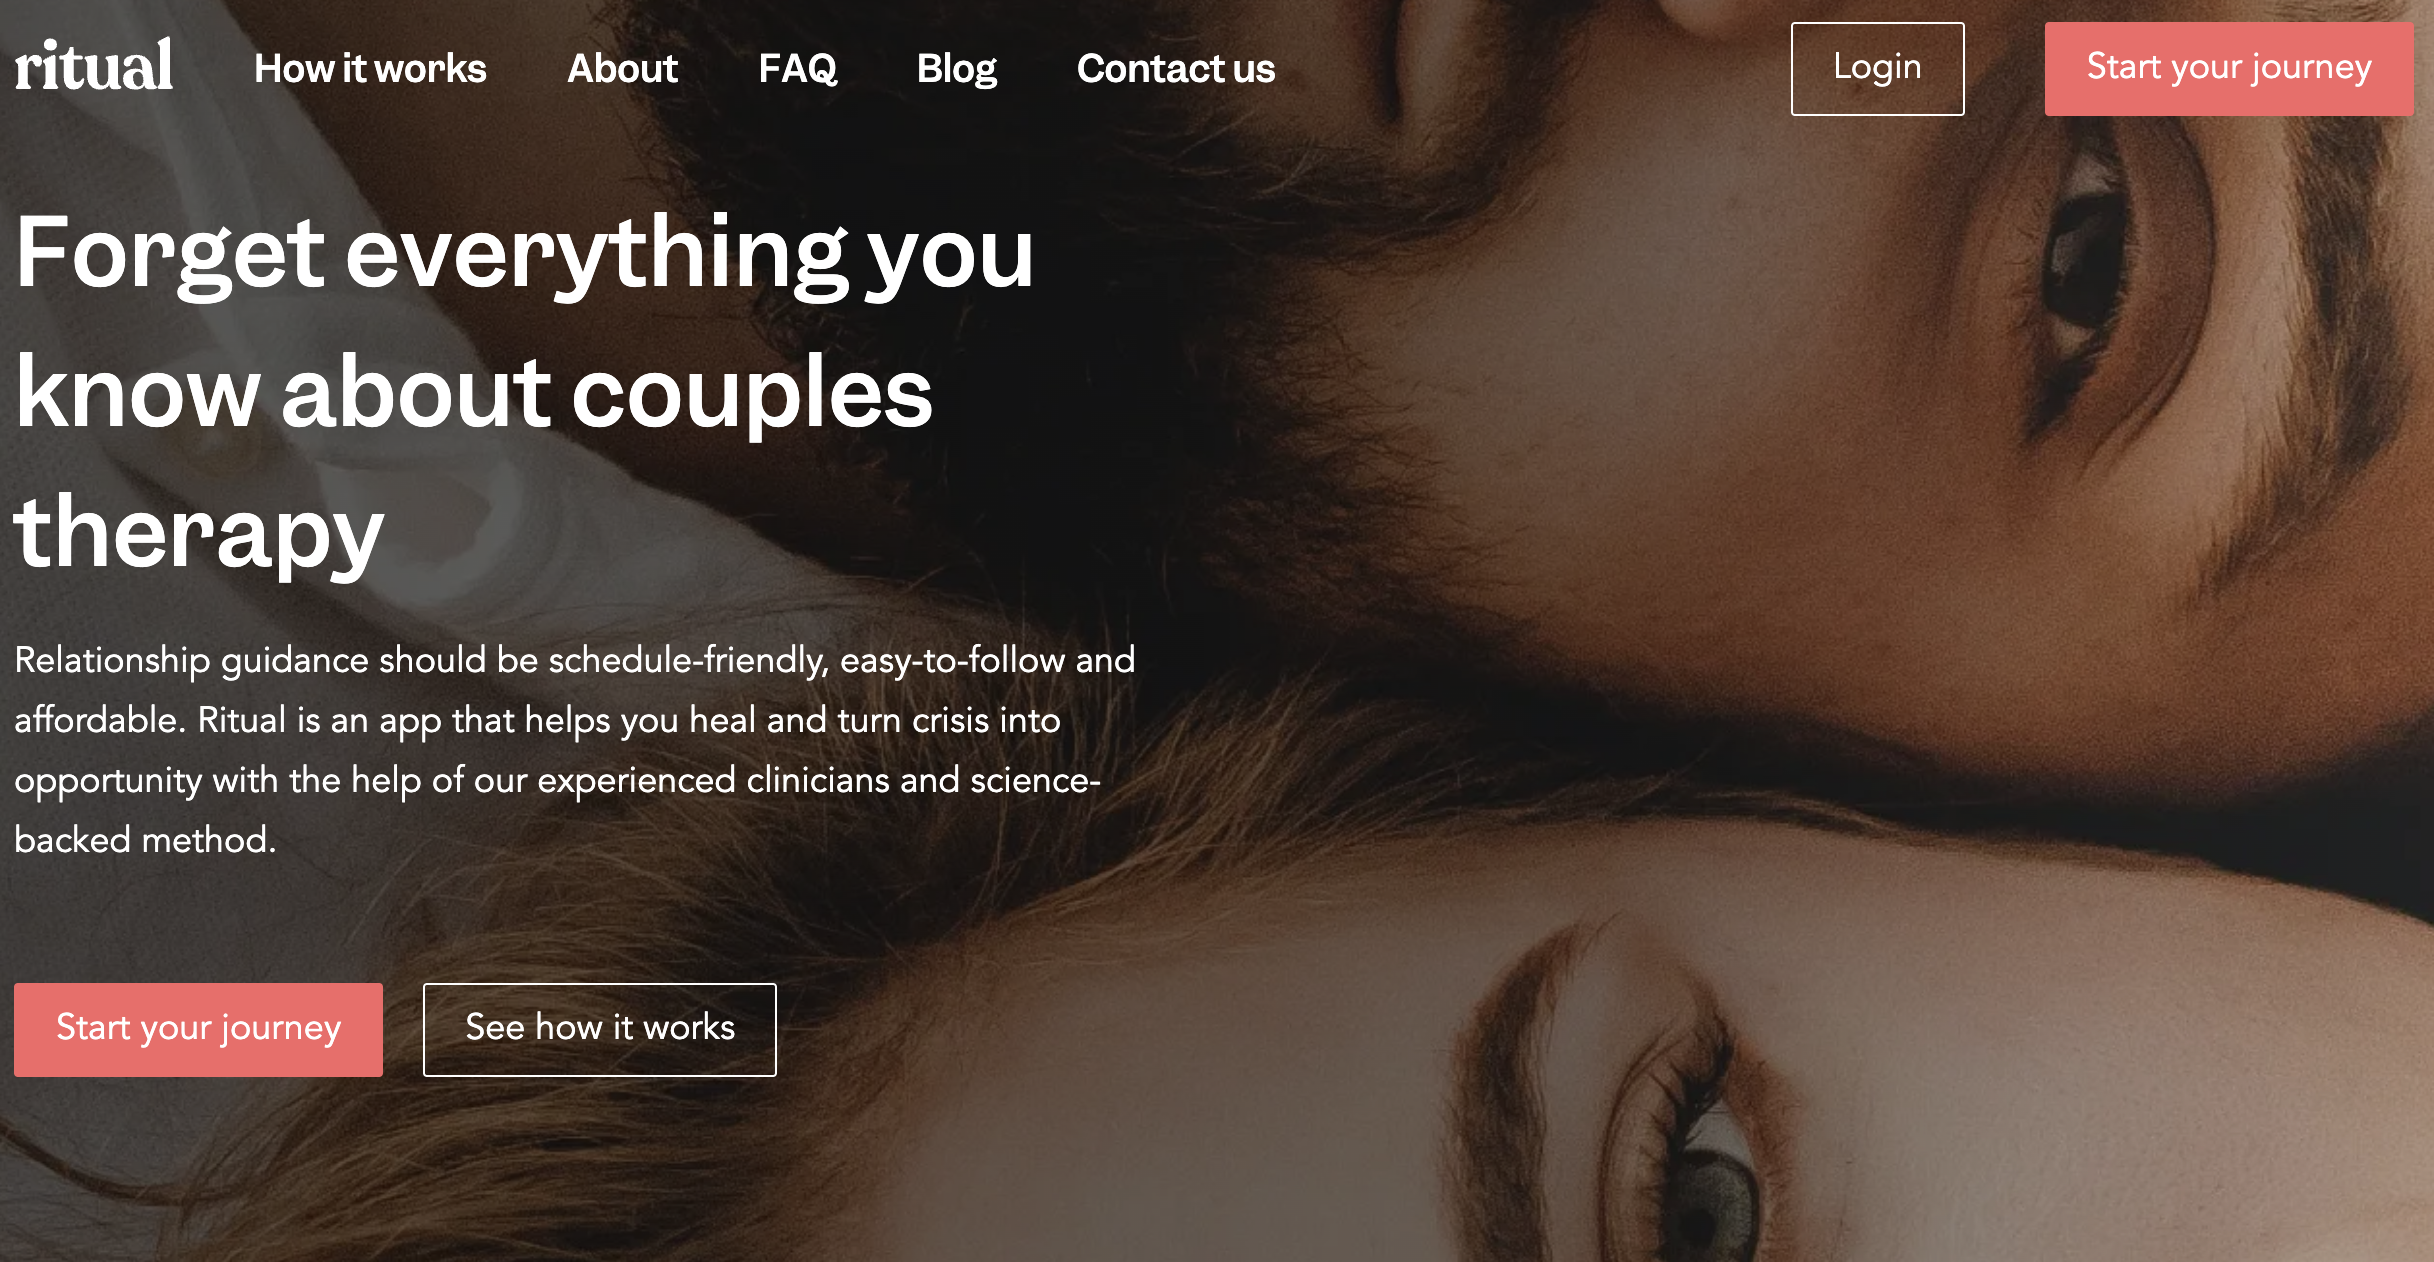
Task: Visit the Blog page
Action: point(956,69)
